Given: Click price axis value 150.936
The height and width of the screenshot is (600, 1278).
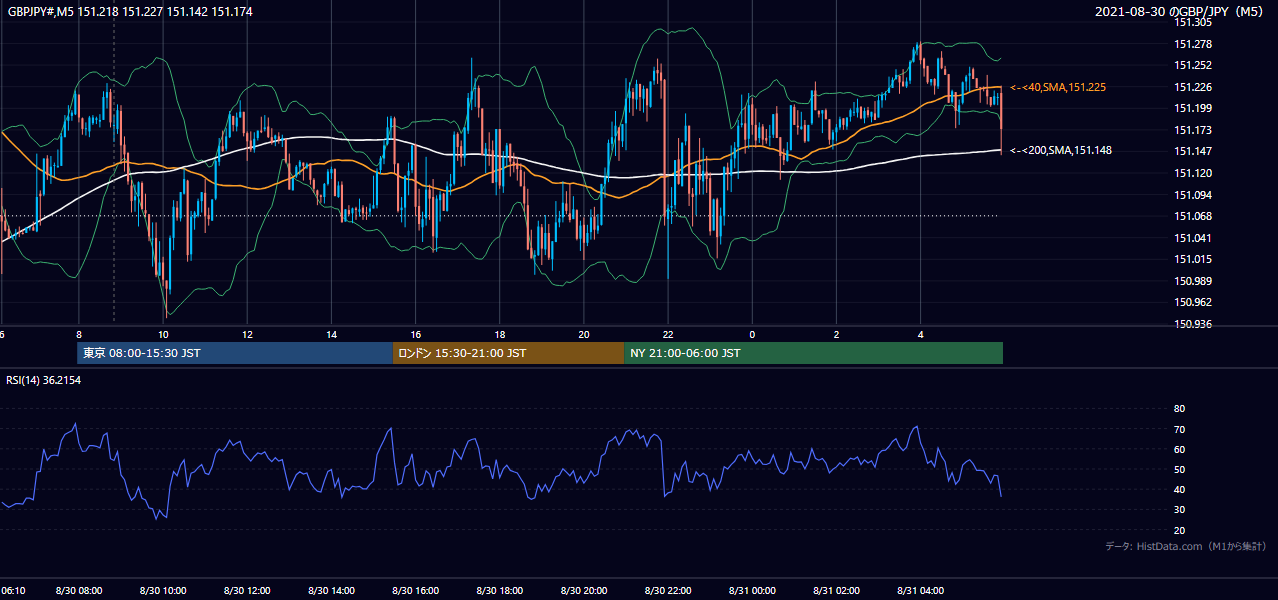Looking at the screenshot, I should point(1194,324).
